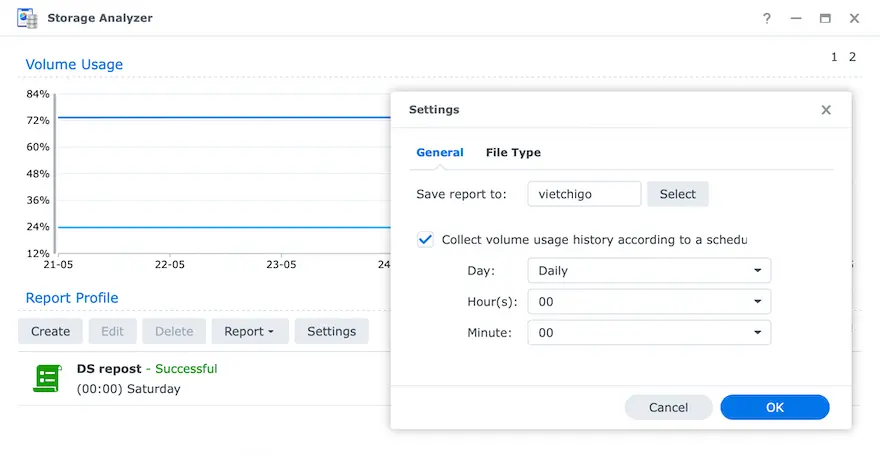Click the DS repost report profile icon
This screenshot has width=880, height=456.
(x=46, y=378)
